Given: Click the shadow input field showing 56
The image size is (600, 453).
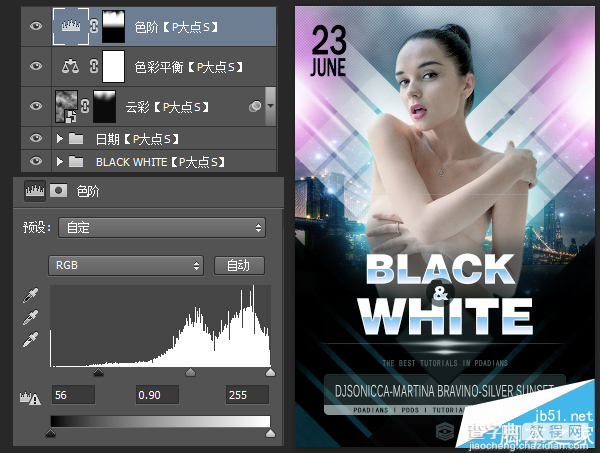Looking at the screenshot, I should [73, 395].
